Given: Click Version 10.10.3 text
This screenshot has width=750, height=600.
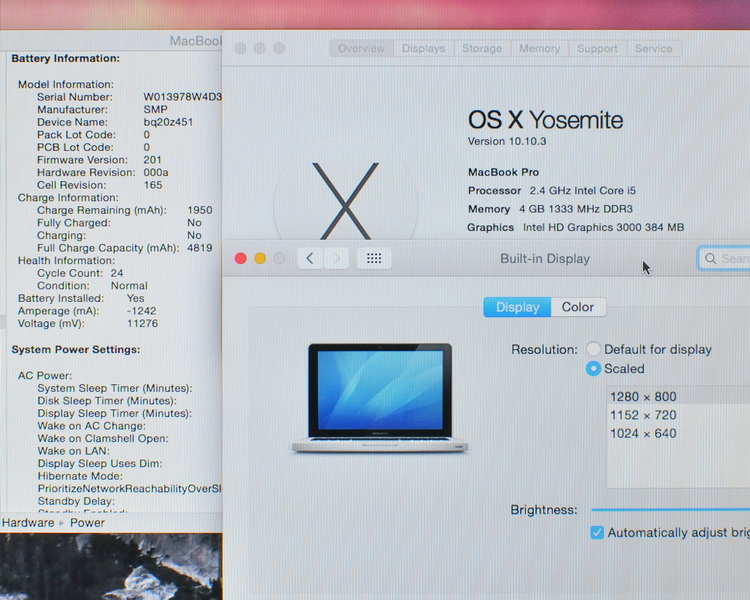Looking at the screenshot, I should [507, 141].
